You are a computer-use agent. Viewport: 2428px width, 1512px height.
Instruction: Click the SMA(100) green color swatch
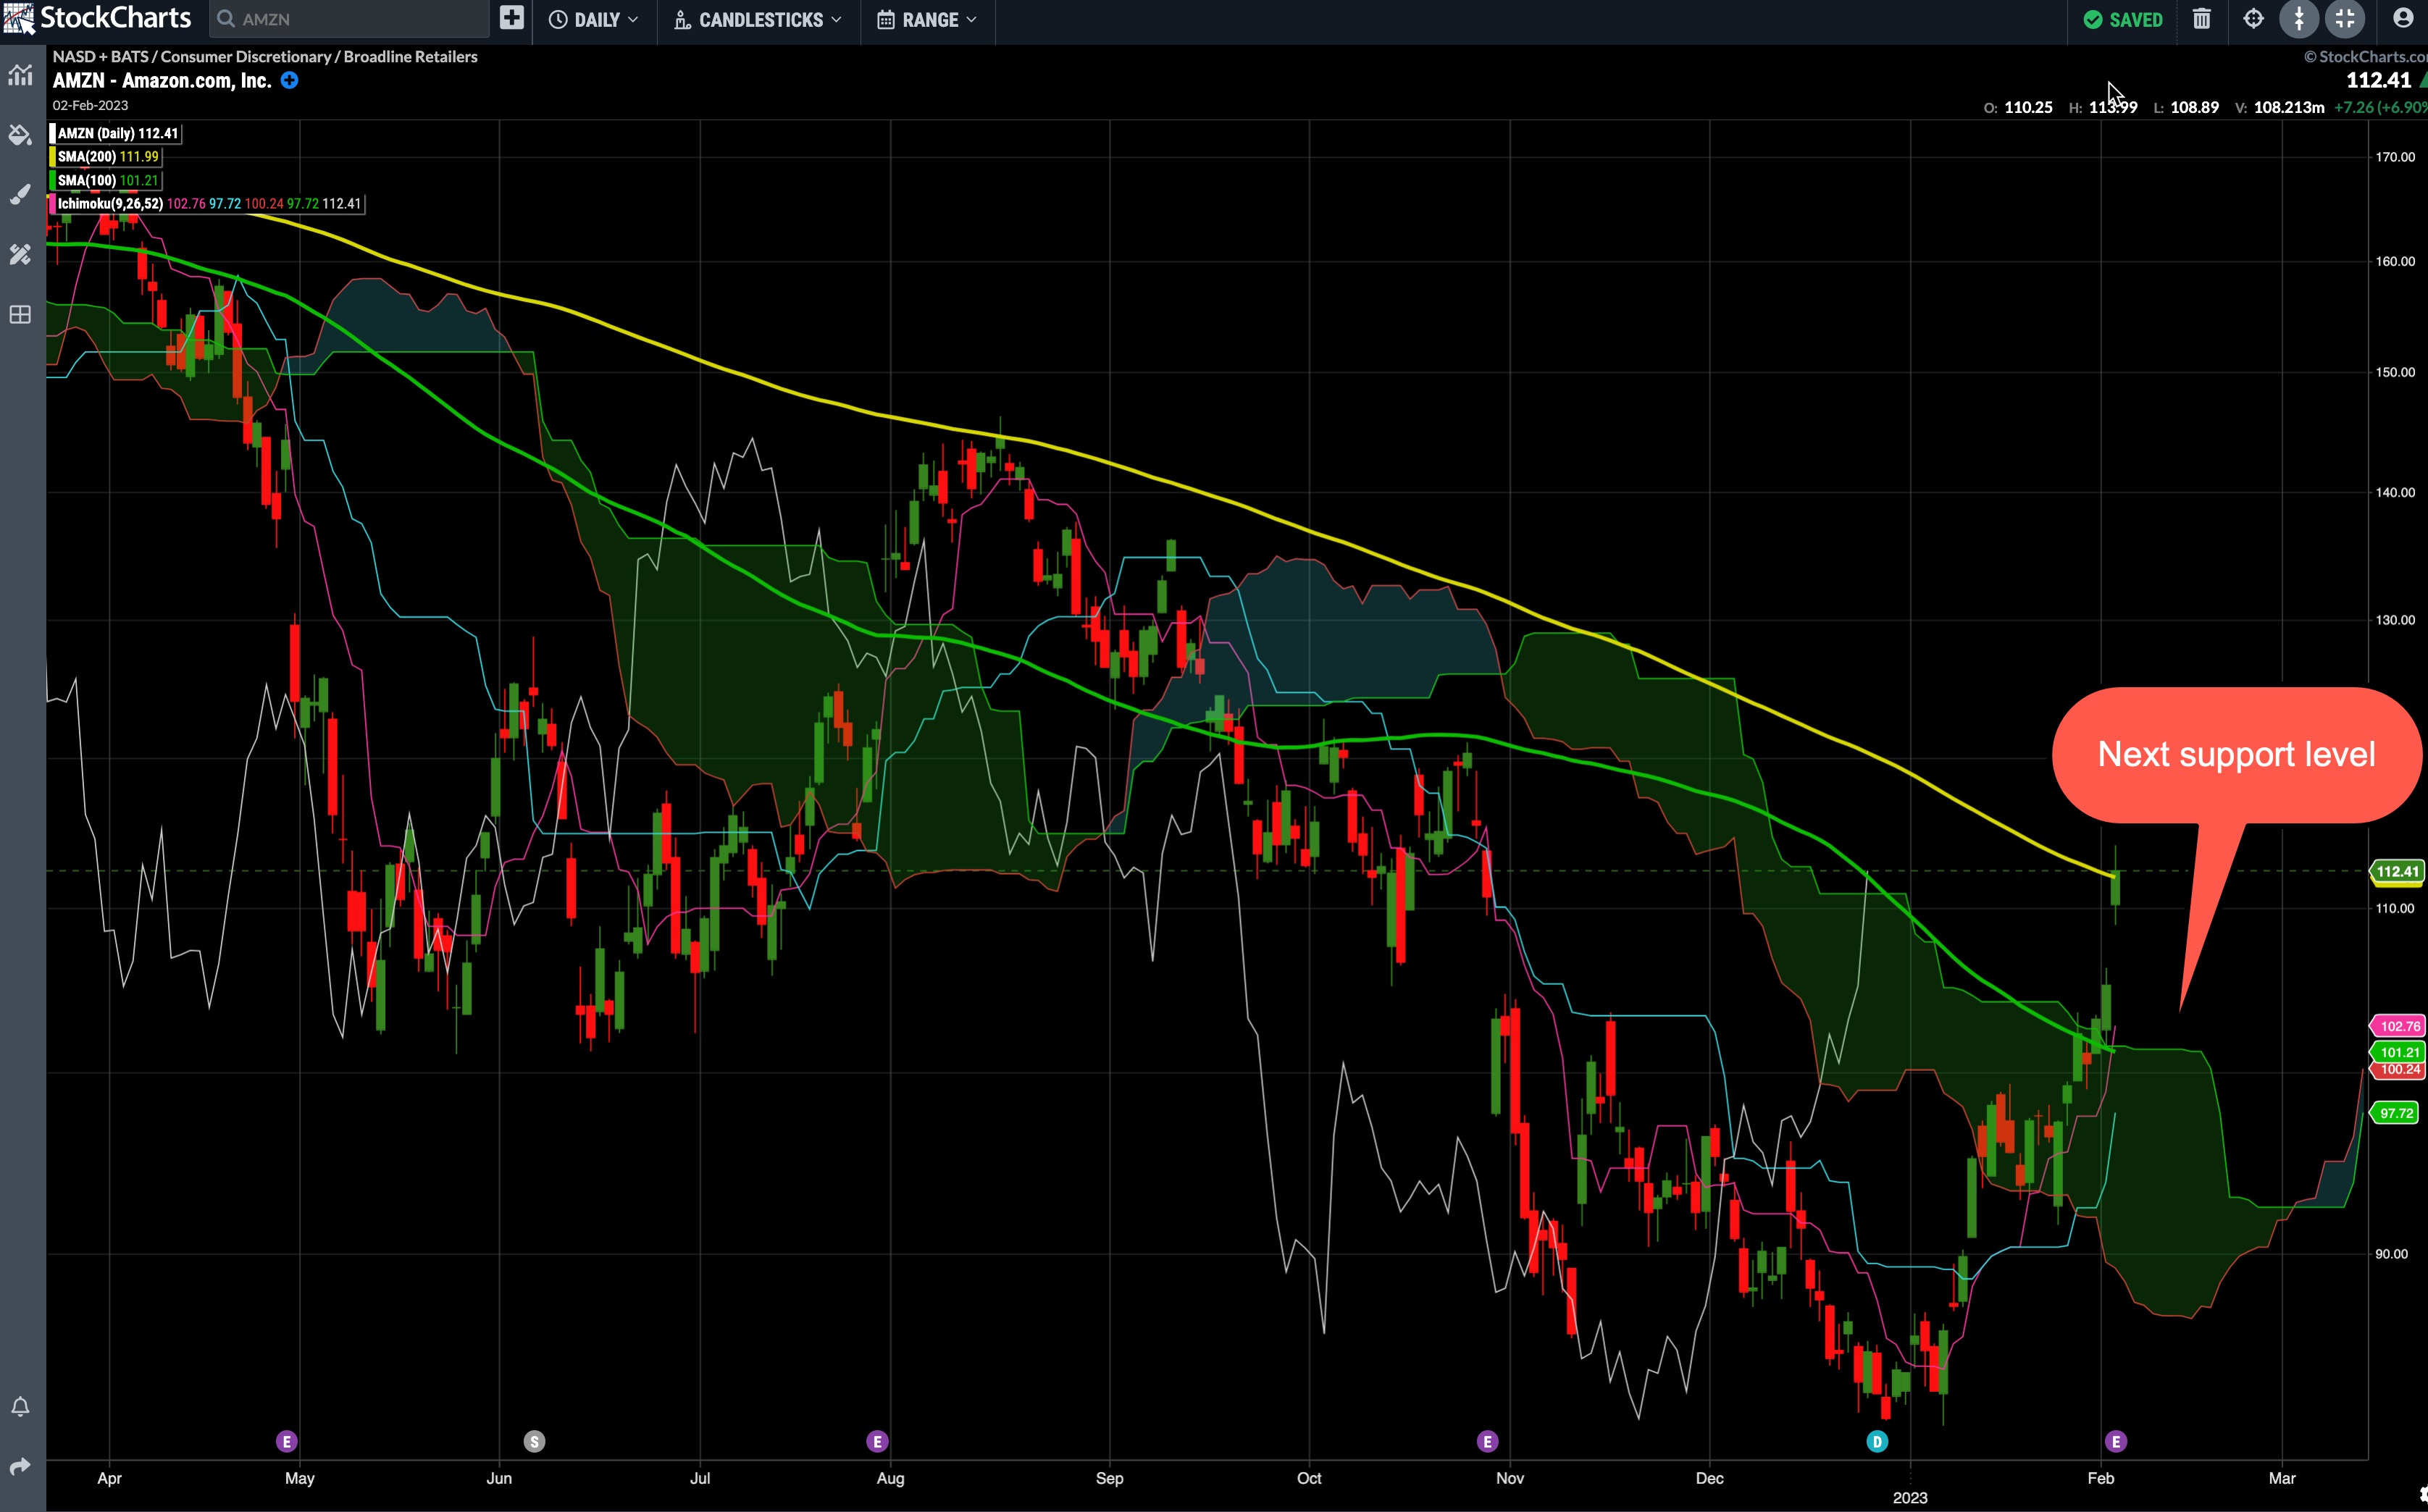pyautogui.click(x=52, y=181)
